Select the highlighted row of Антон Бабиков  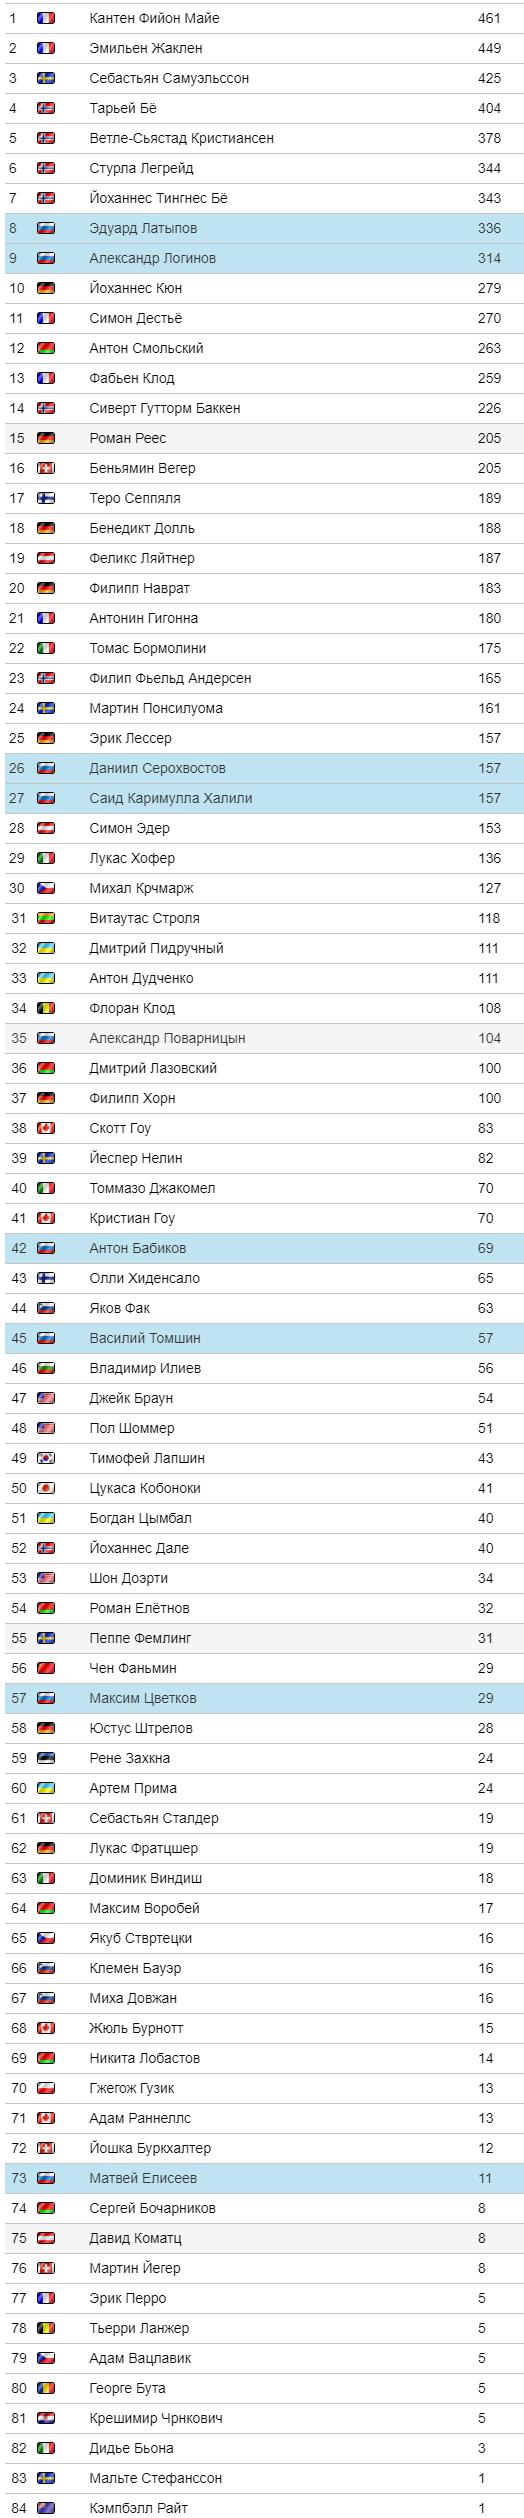[264, 1248]
